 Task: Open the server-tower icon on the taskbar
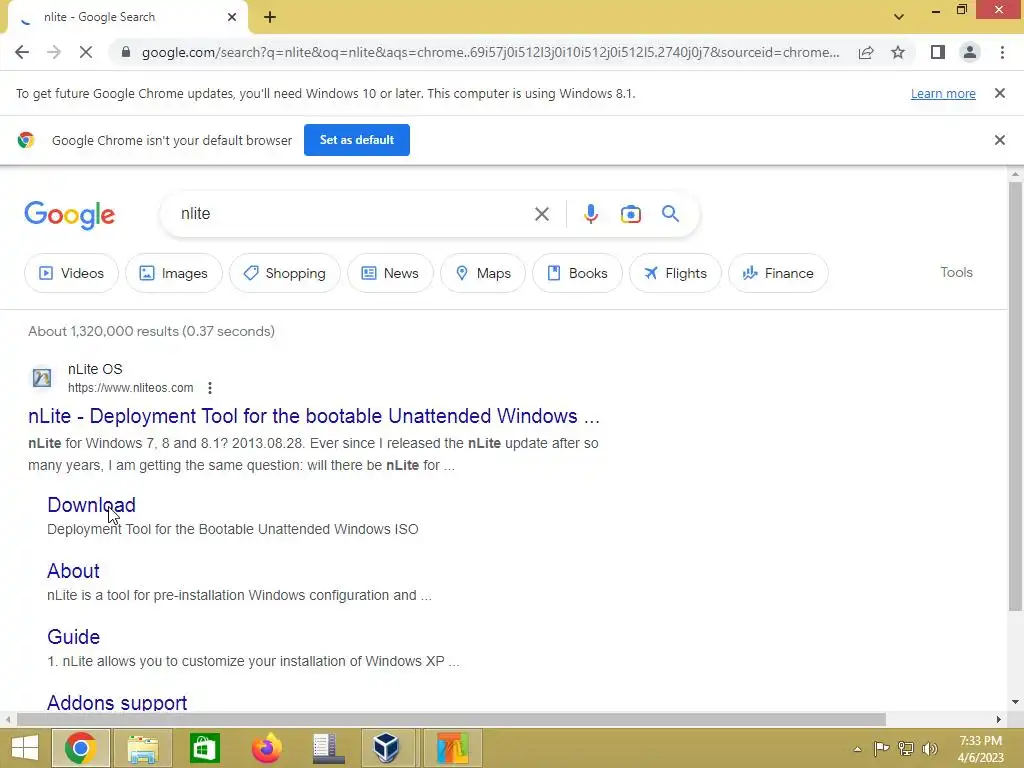pyautogui.click(x=328, y=748)
